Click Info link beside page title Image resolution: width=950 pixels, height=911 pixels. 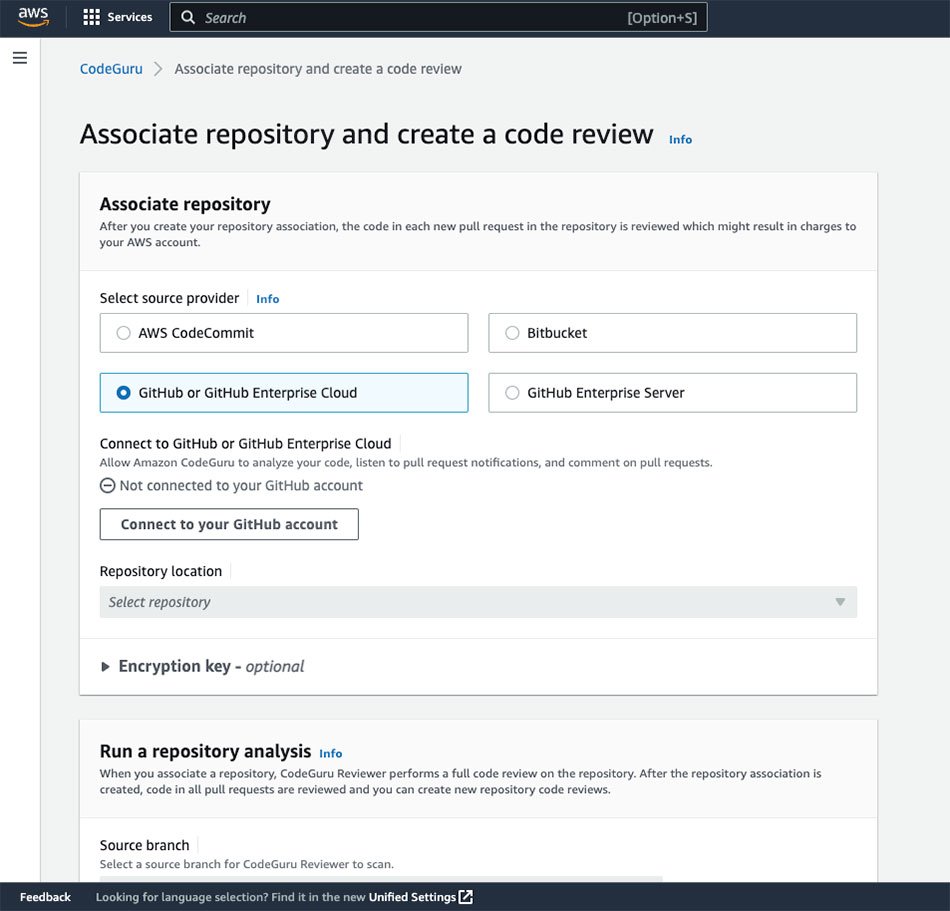tap(680, 140)
